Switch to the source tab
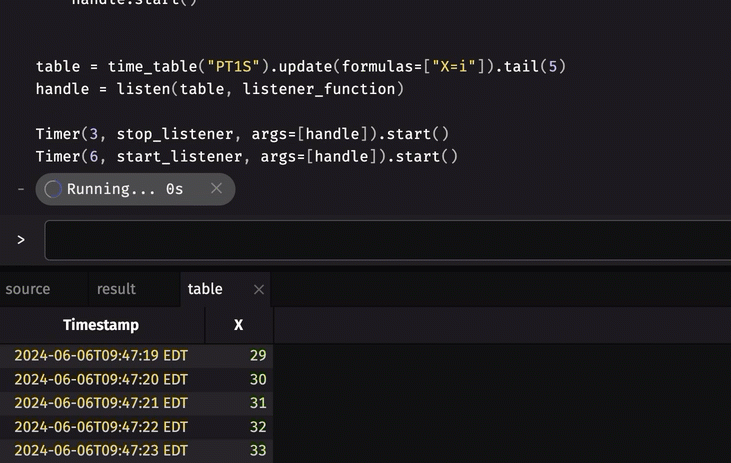 tap(28, 289)
